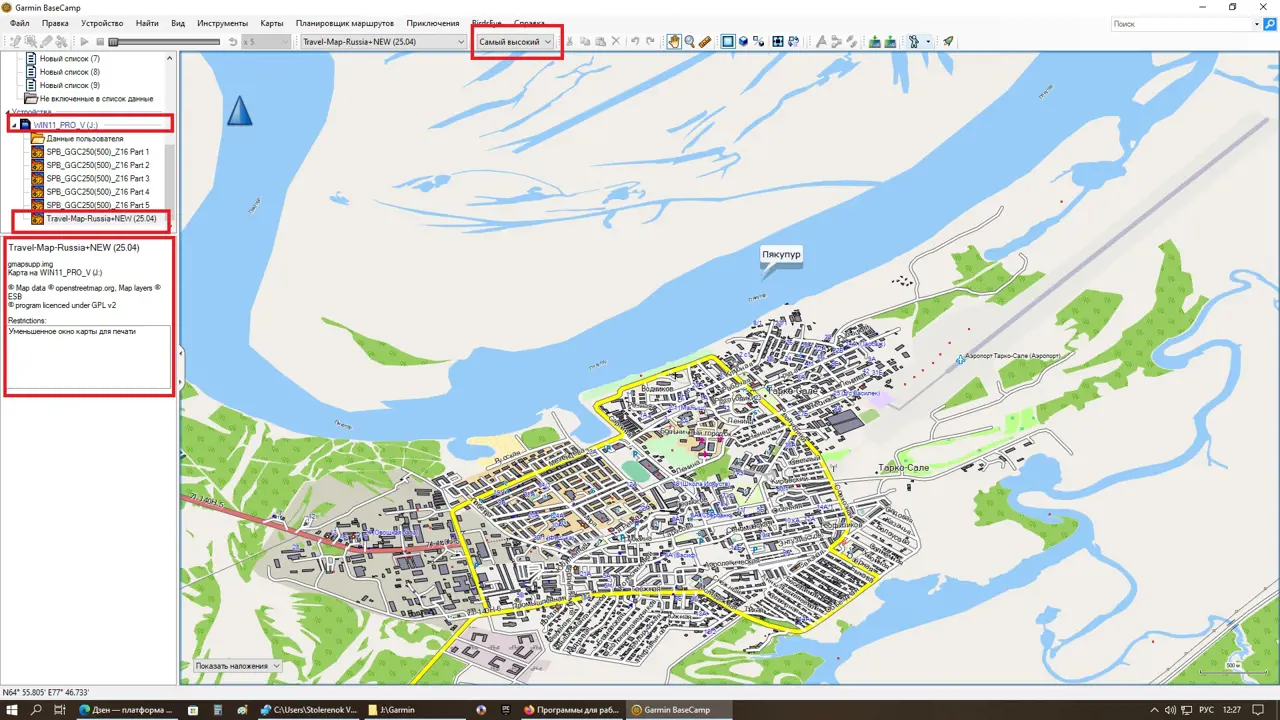1280x720 pixels.
Task: Select the Hand pan tool
Action: 674,42
